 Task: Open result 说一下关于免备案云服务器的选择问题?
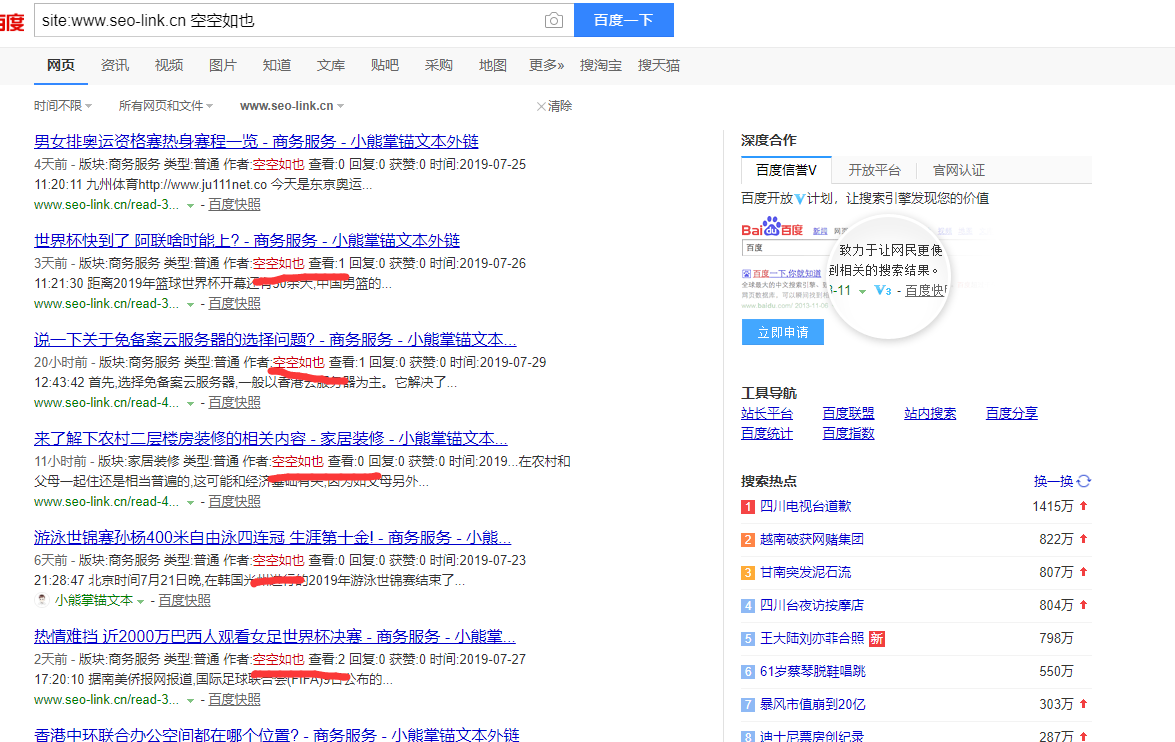coord(275,339)
